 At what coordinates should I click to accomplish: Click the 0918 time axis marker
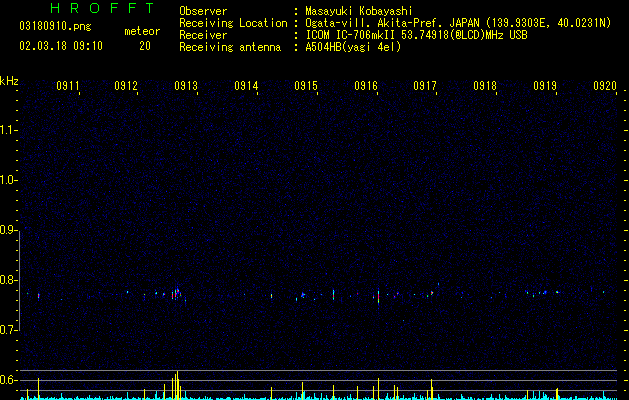pos(485,85)
